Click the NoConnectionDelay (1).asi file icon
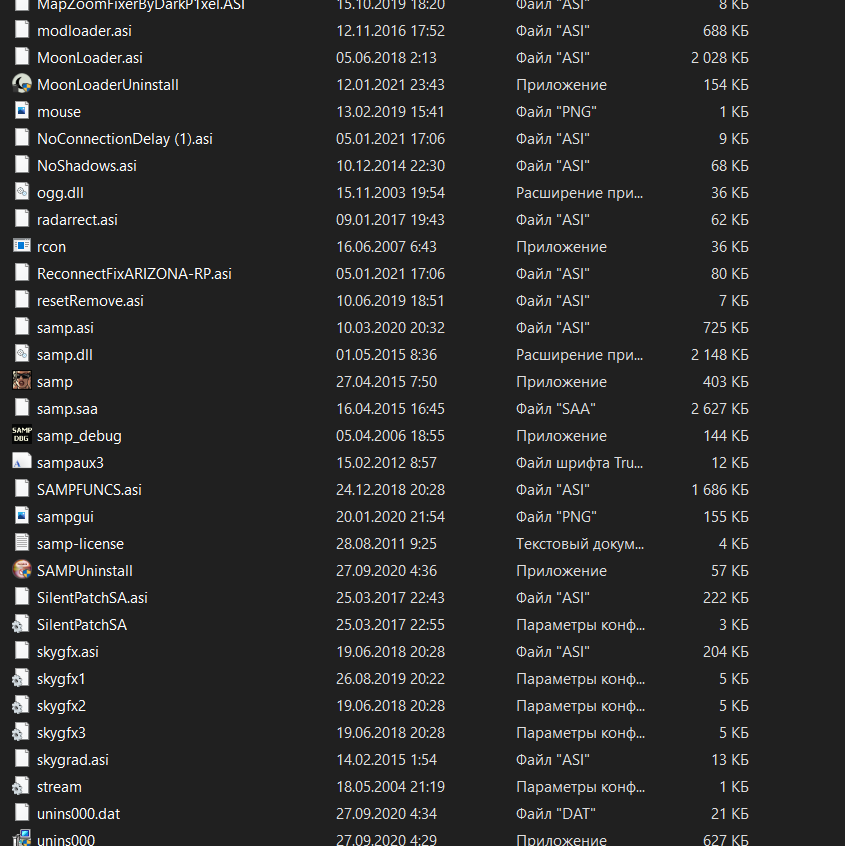Image resolution: width=845 pixels, height=846 pixels. point(22,138)
